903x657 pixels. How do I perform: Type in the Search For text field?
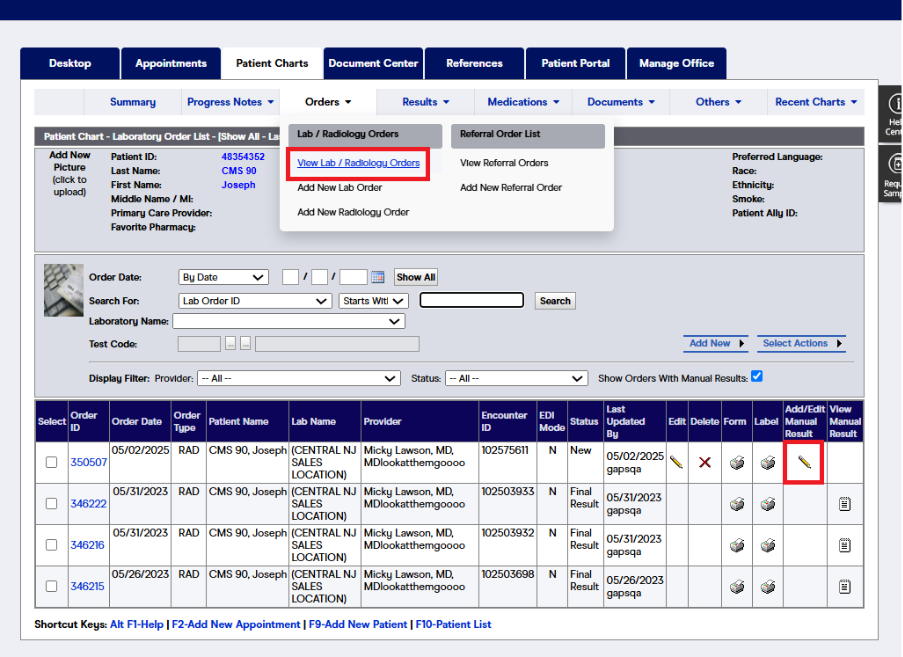471,300
